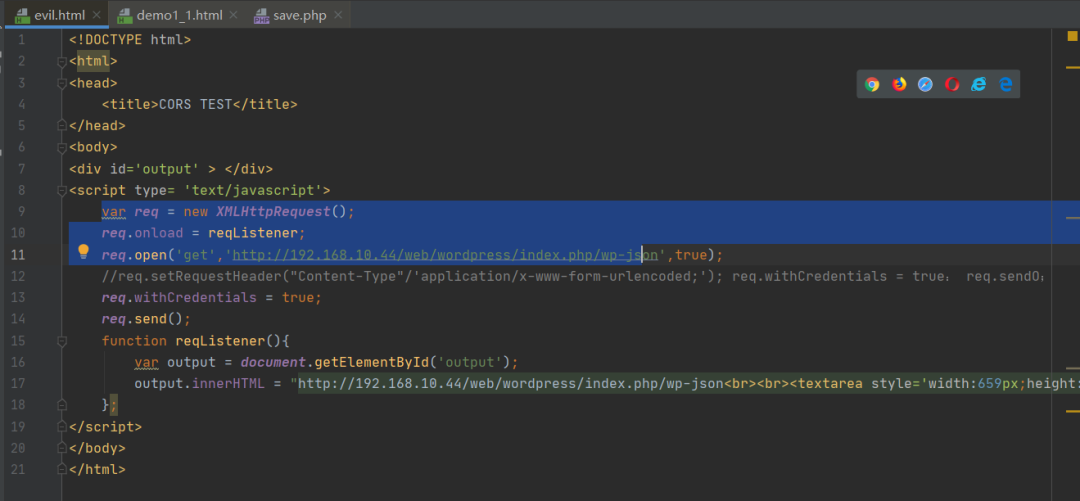Switch to the evil.html tab
Viewport: 1080px width, 501px height.
click(x=57, y=15)
